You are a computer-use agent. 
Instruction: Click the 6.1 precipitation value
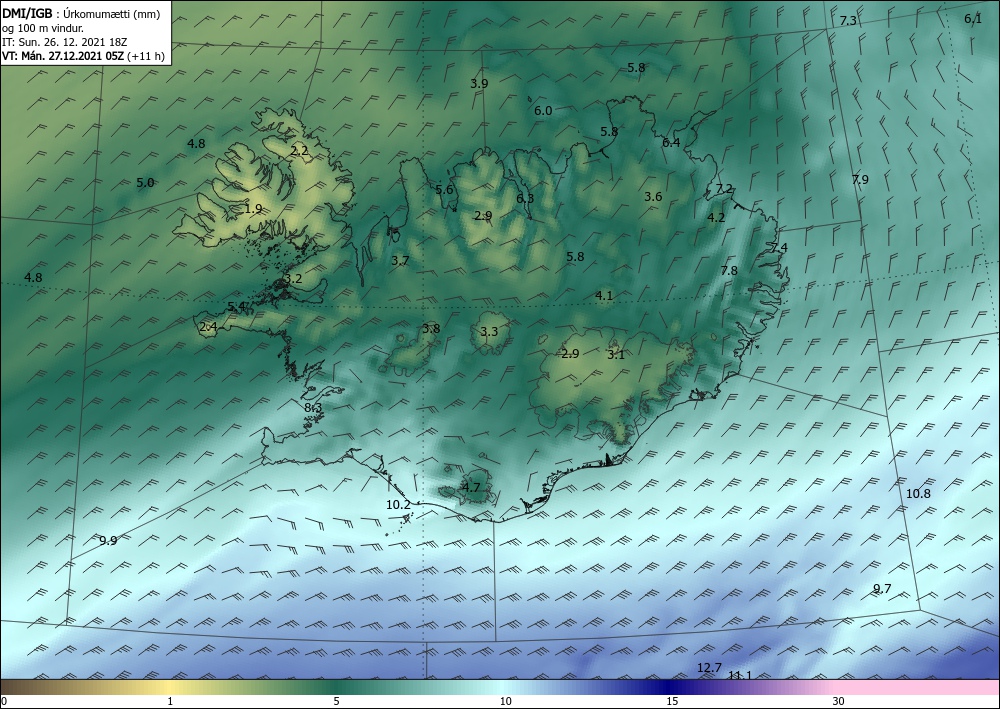tap(973, 19)
